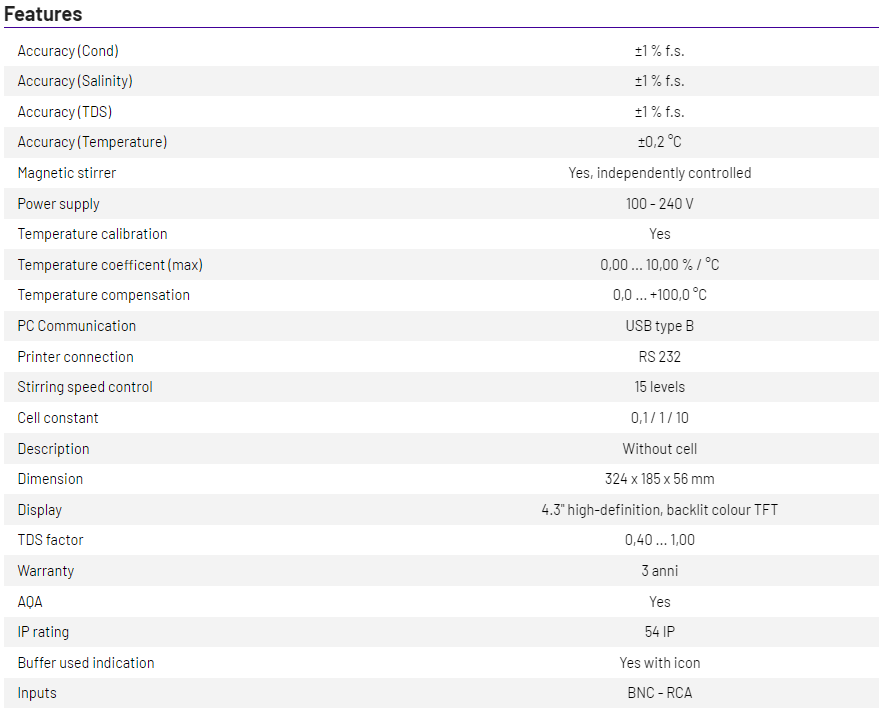Select the Printer connection label
This screenshot has width=880, height=710.
pos(75,357)
